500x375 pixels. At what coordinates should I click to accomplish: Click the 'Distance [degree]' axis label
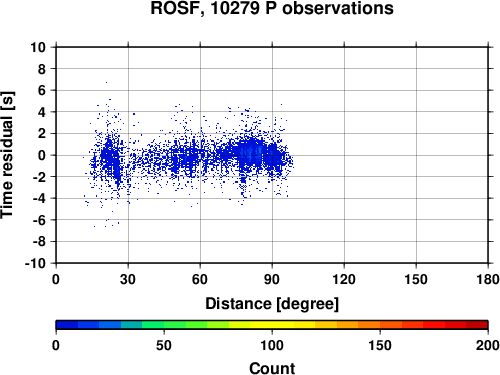point(272,304)
